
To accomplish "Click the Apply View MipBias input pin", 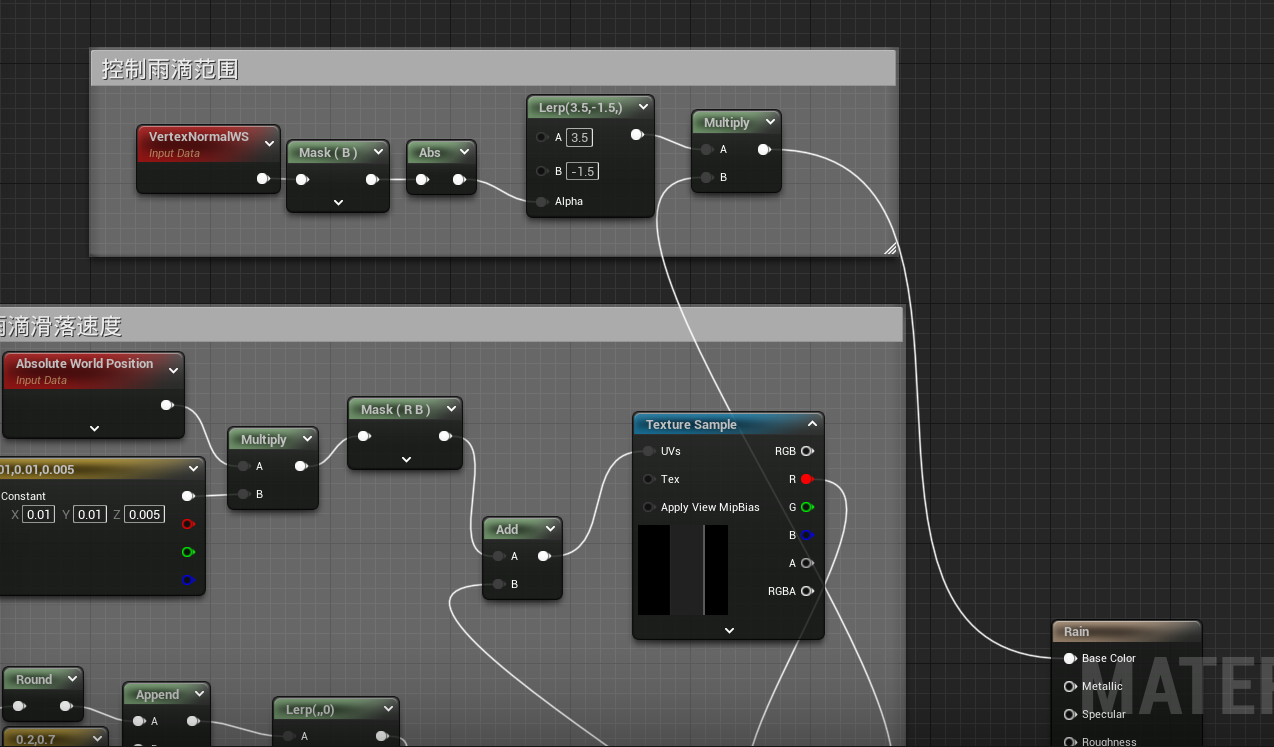I will 649,507.
